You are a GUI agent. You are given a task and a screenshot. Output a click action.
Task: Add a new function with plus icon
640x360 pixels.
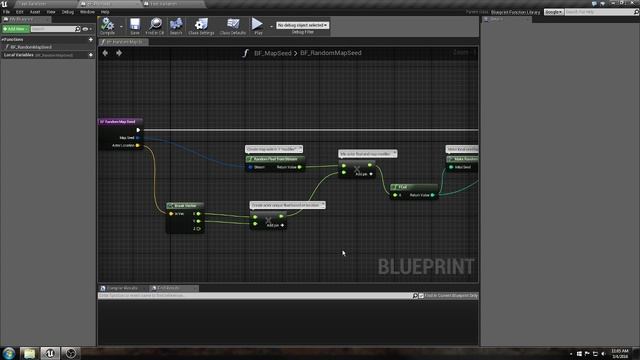pyautogui.click(x=91, y=40)
